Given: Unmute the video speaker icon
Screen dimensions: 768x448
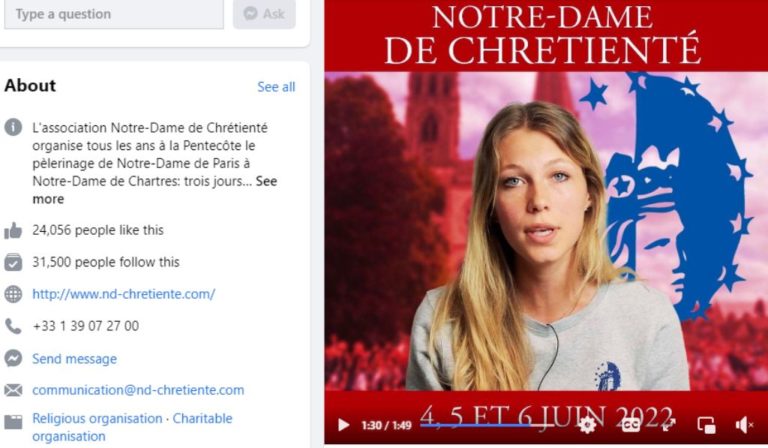Looking at the screenshot, I should (x=744, y=424).
